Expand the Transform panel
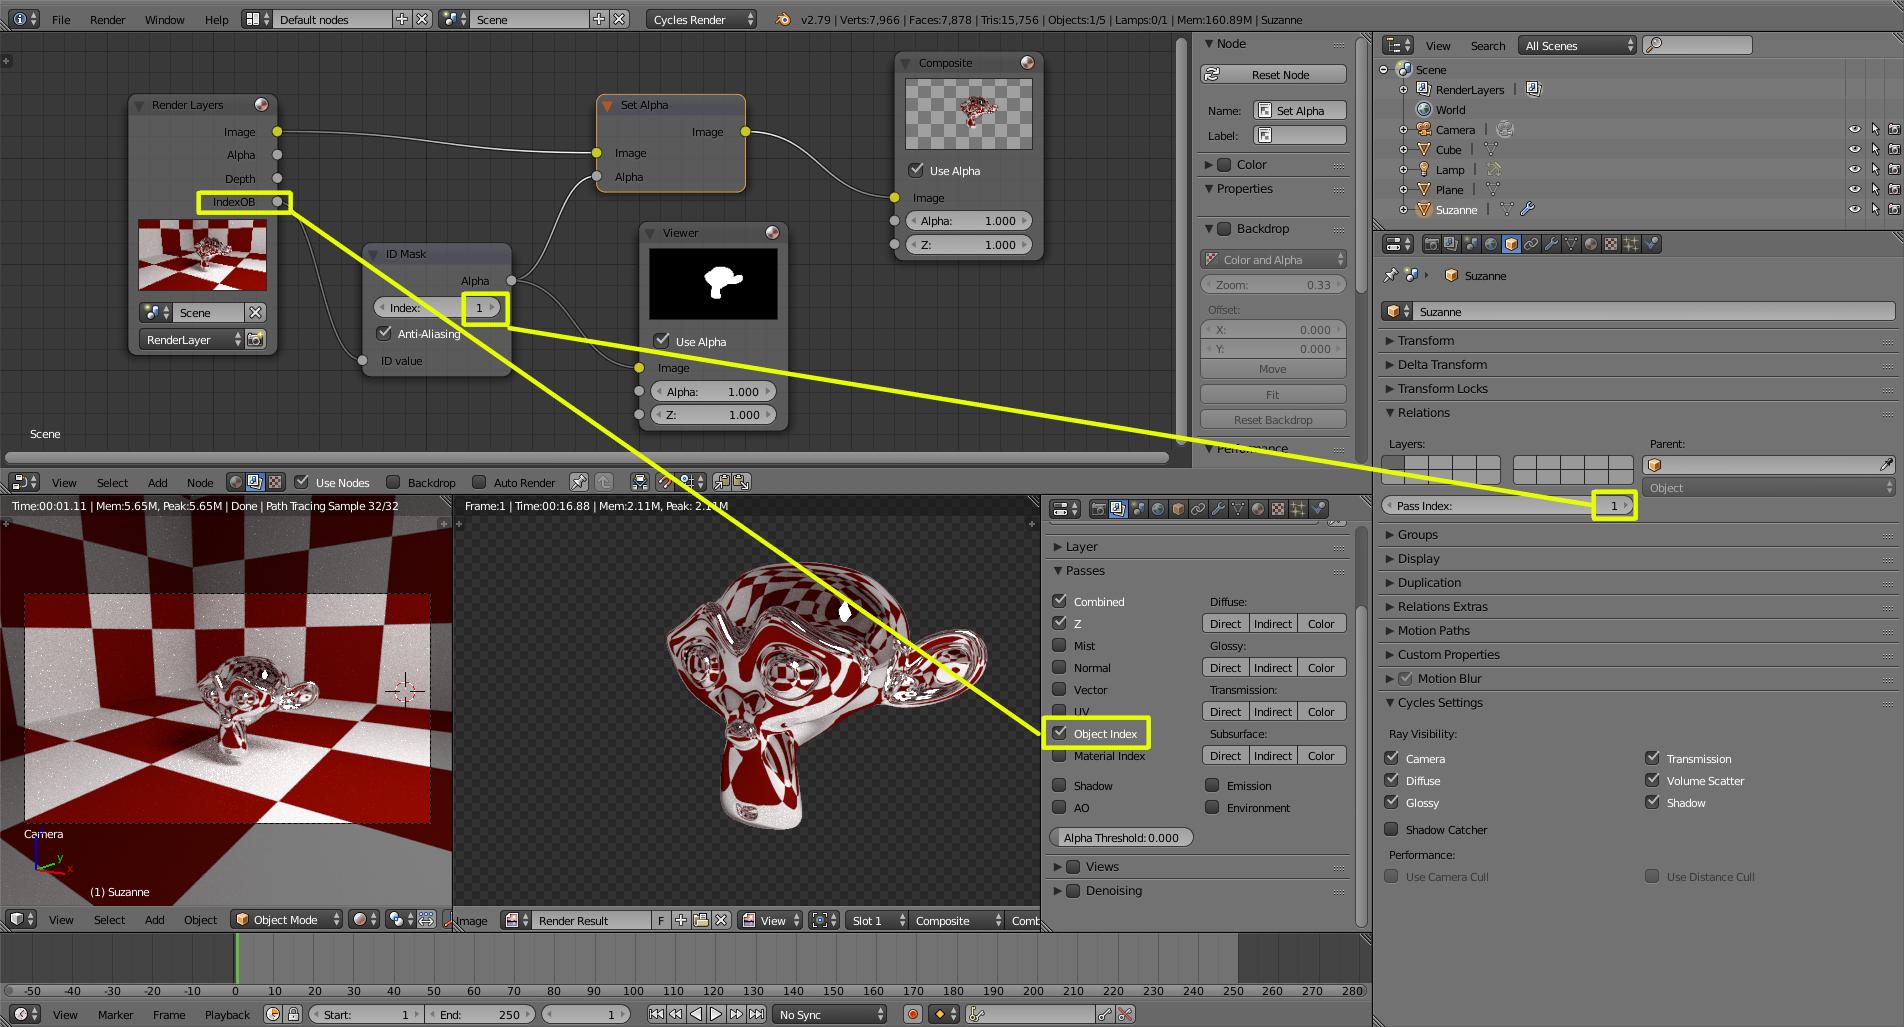 [x=1426, y=340]
